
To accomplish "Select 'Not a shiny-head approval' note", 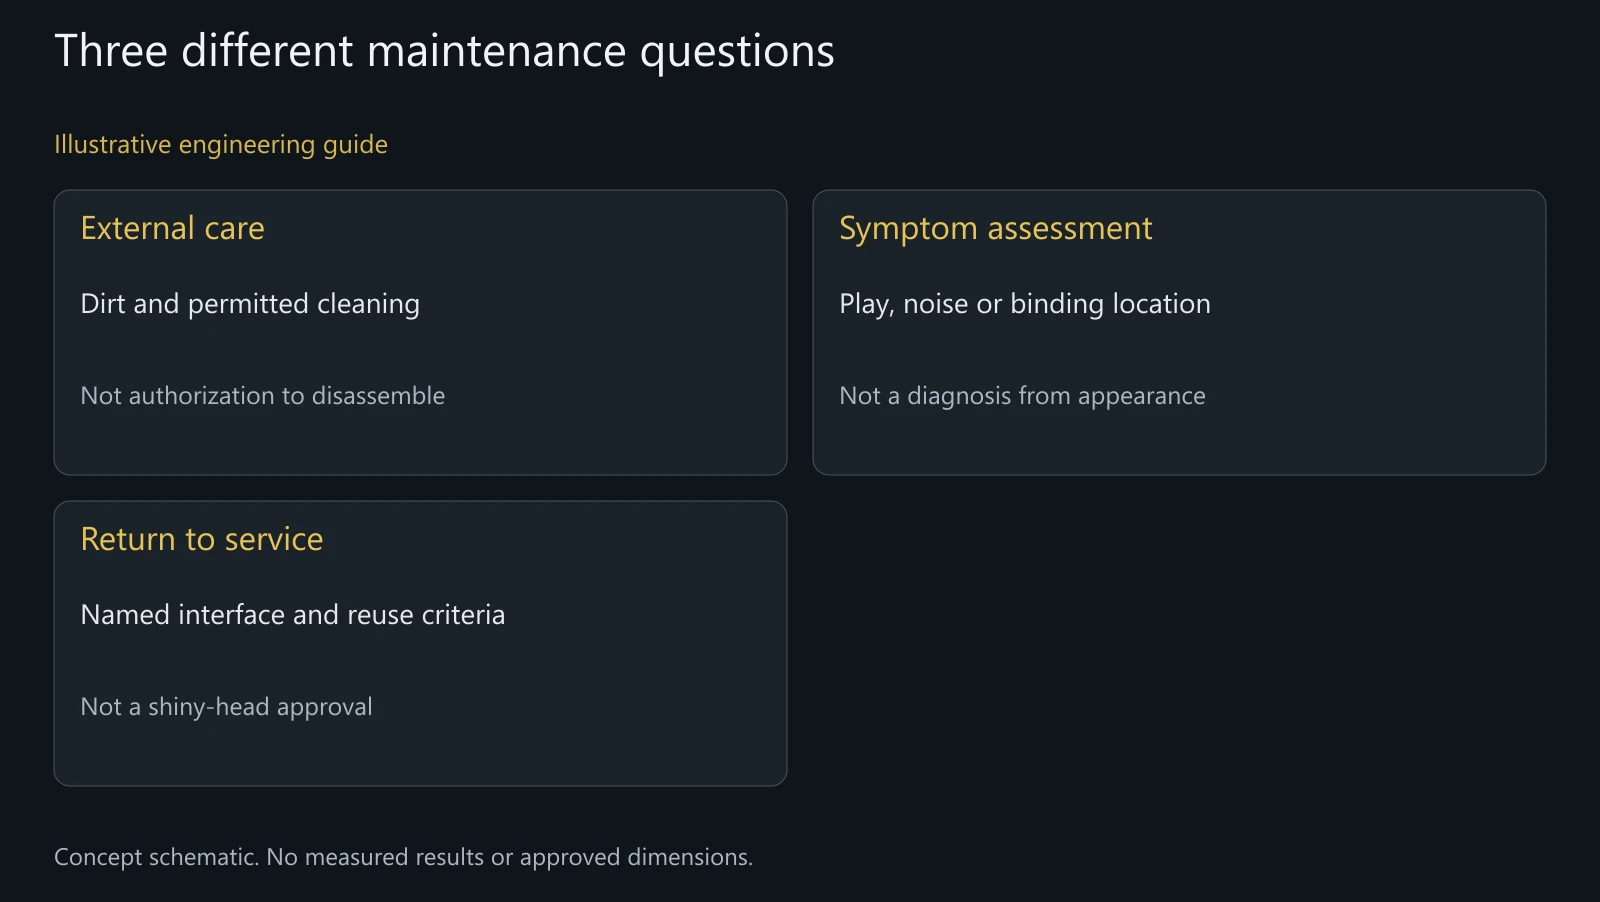I will (x=226, y=707).
